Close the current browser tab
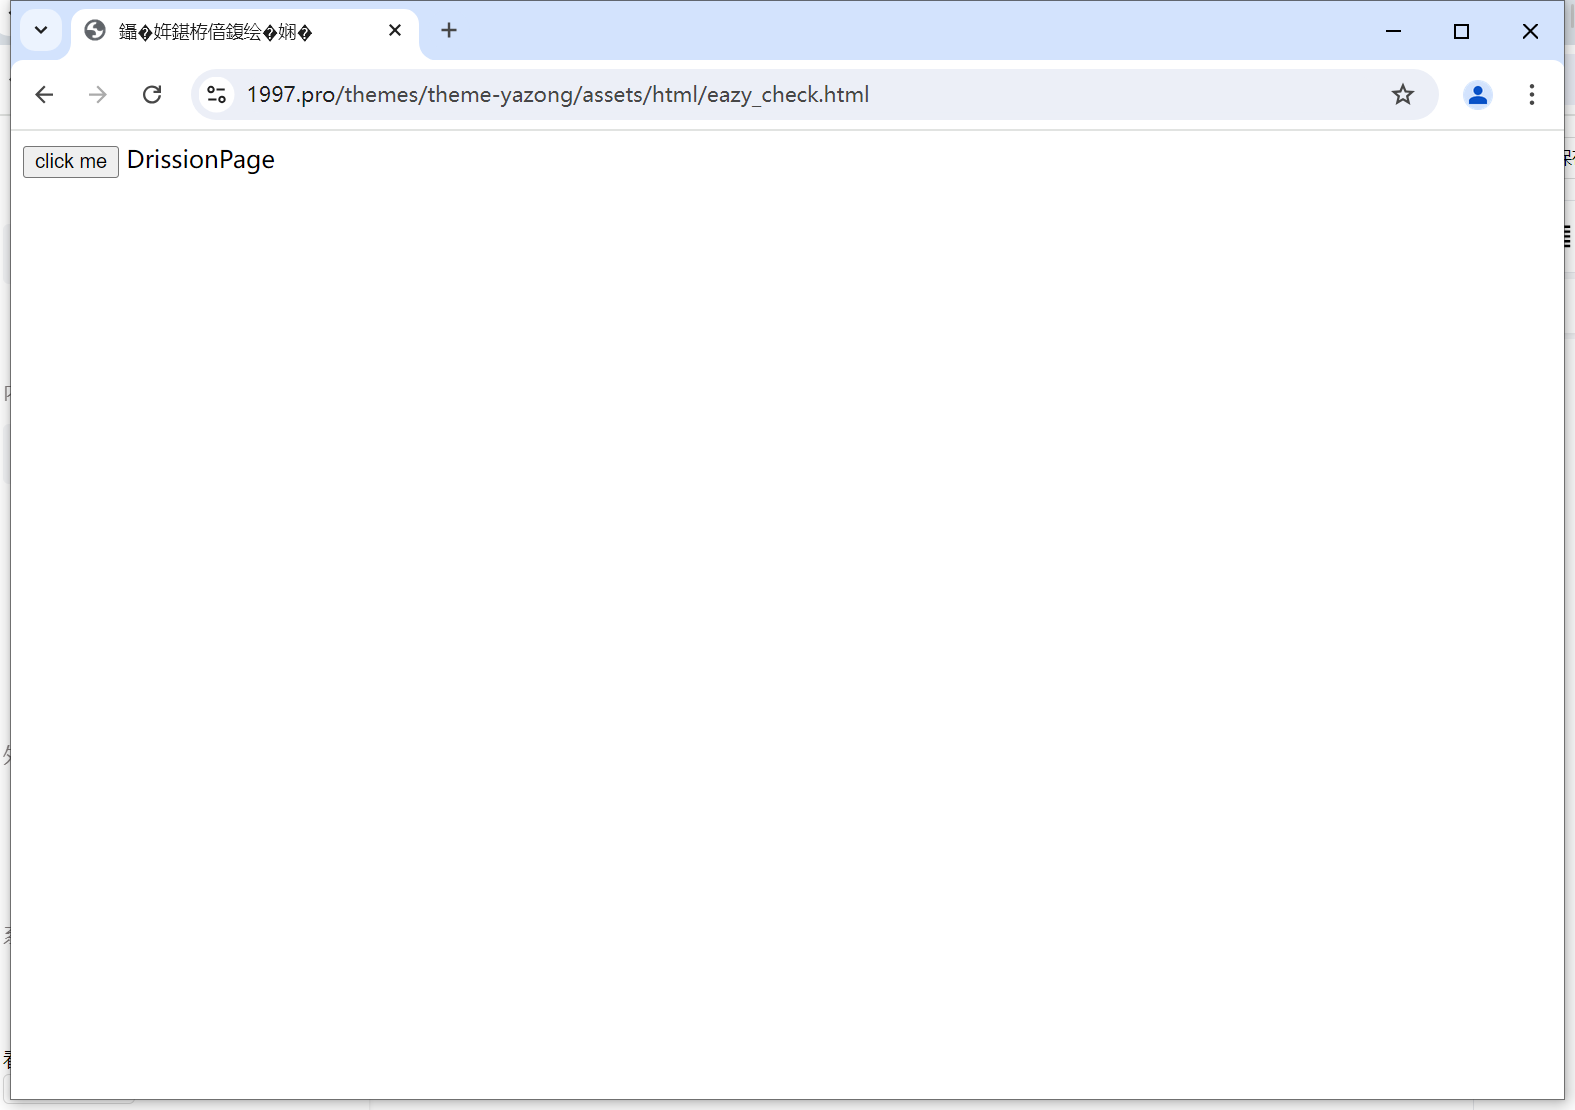Image resolution: width=1575 pixels, height=1110 pixels. pos(395,31)
